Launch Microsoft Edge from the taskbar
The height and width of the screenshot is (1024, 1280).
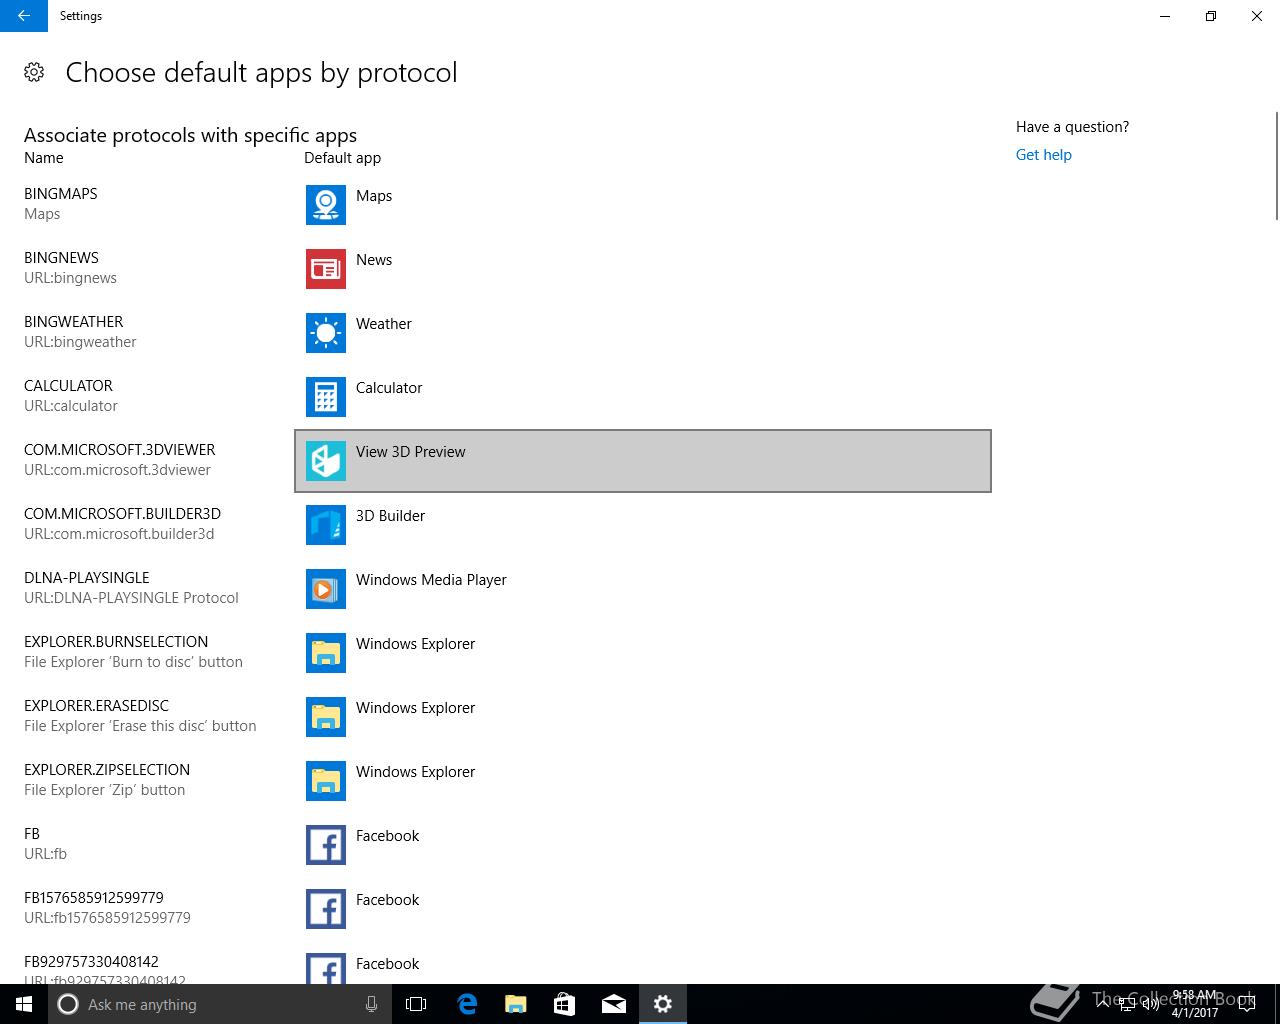(467, 1004)
